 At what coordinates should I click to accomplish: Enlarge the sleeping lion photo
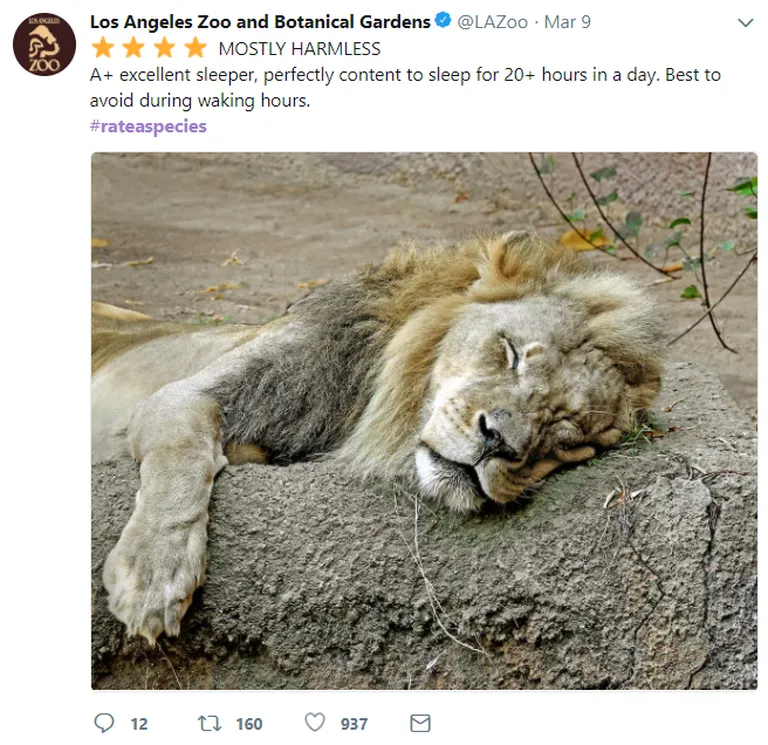(x=424, y=421)
